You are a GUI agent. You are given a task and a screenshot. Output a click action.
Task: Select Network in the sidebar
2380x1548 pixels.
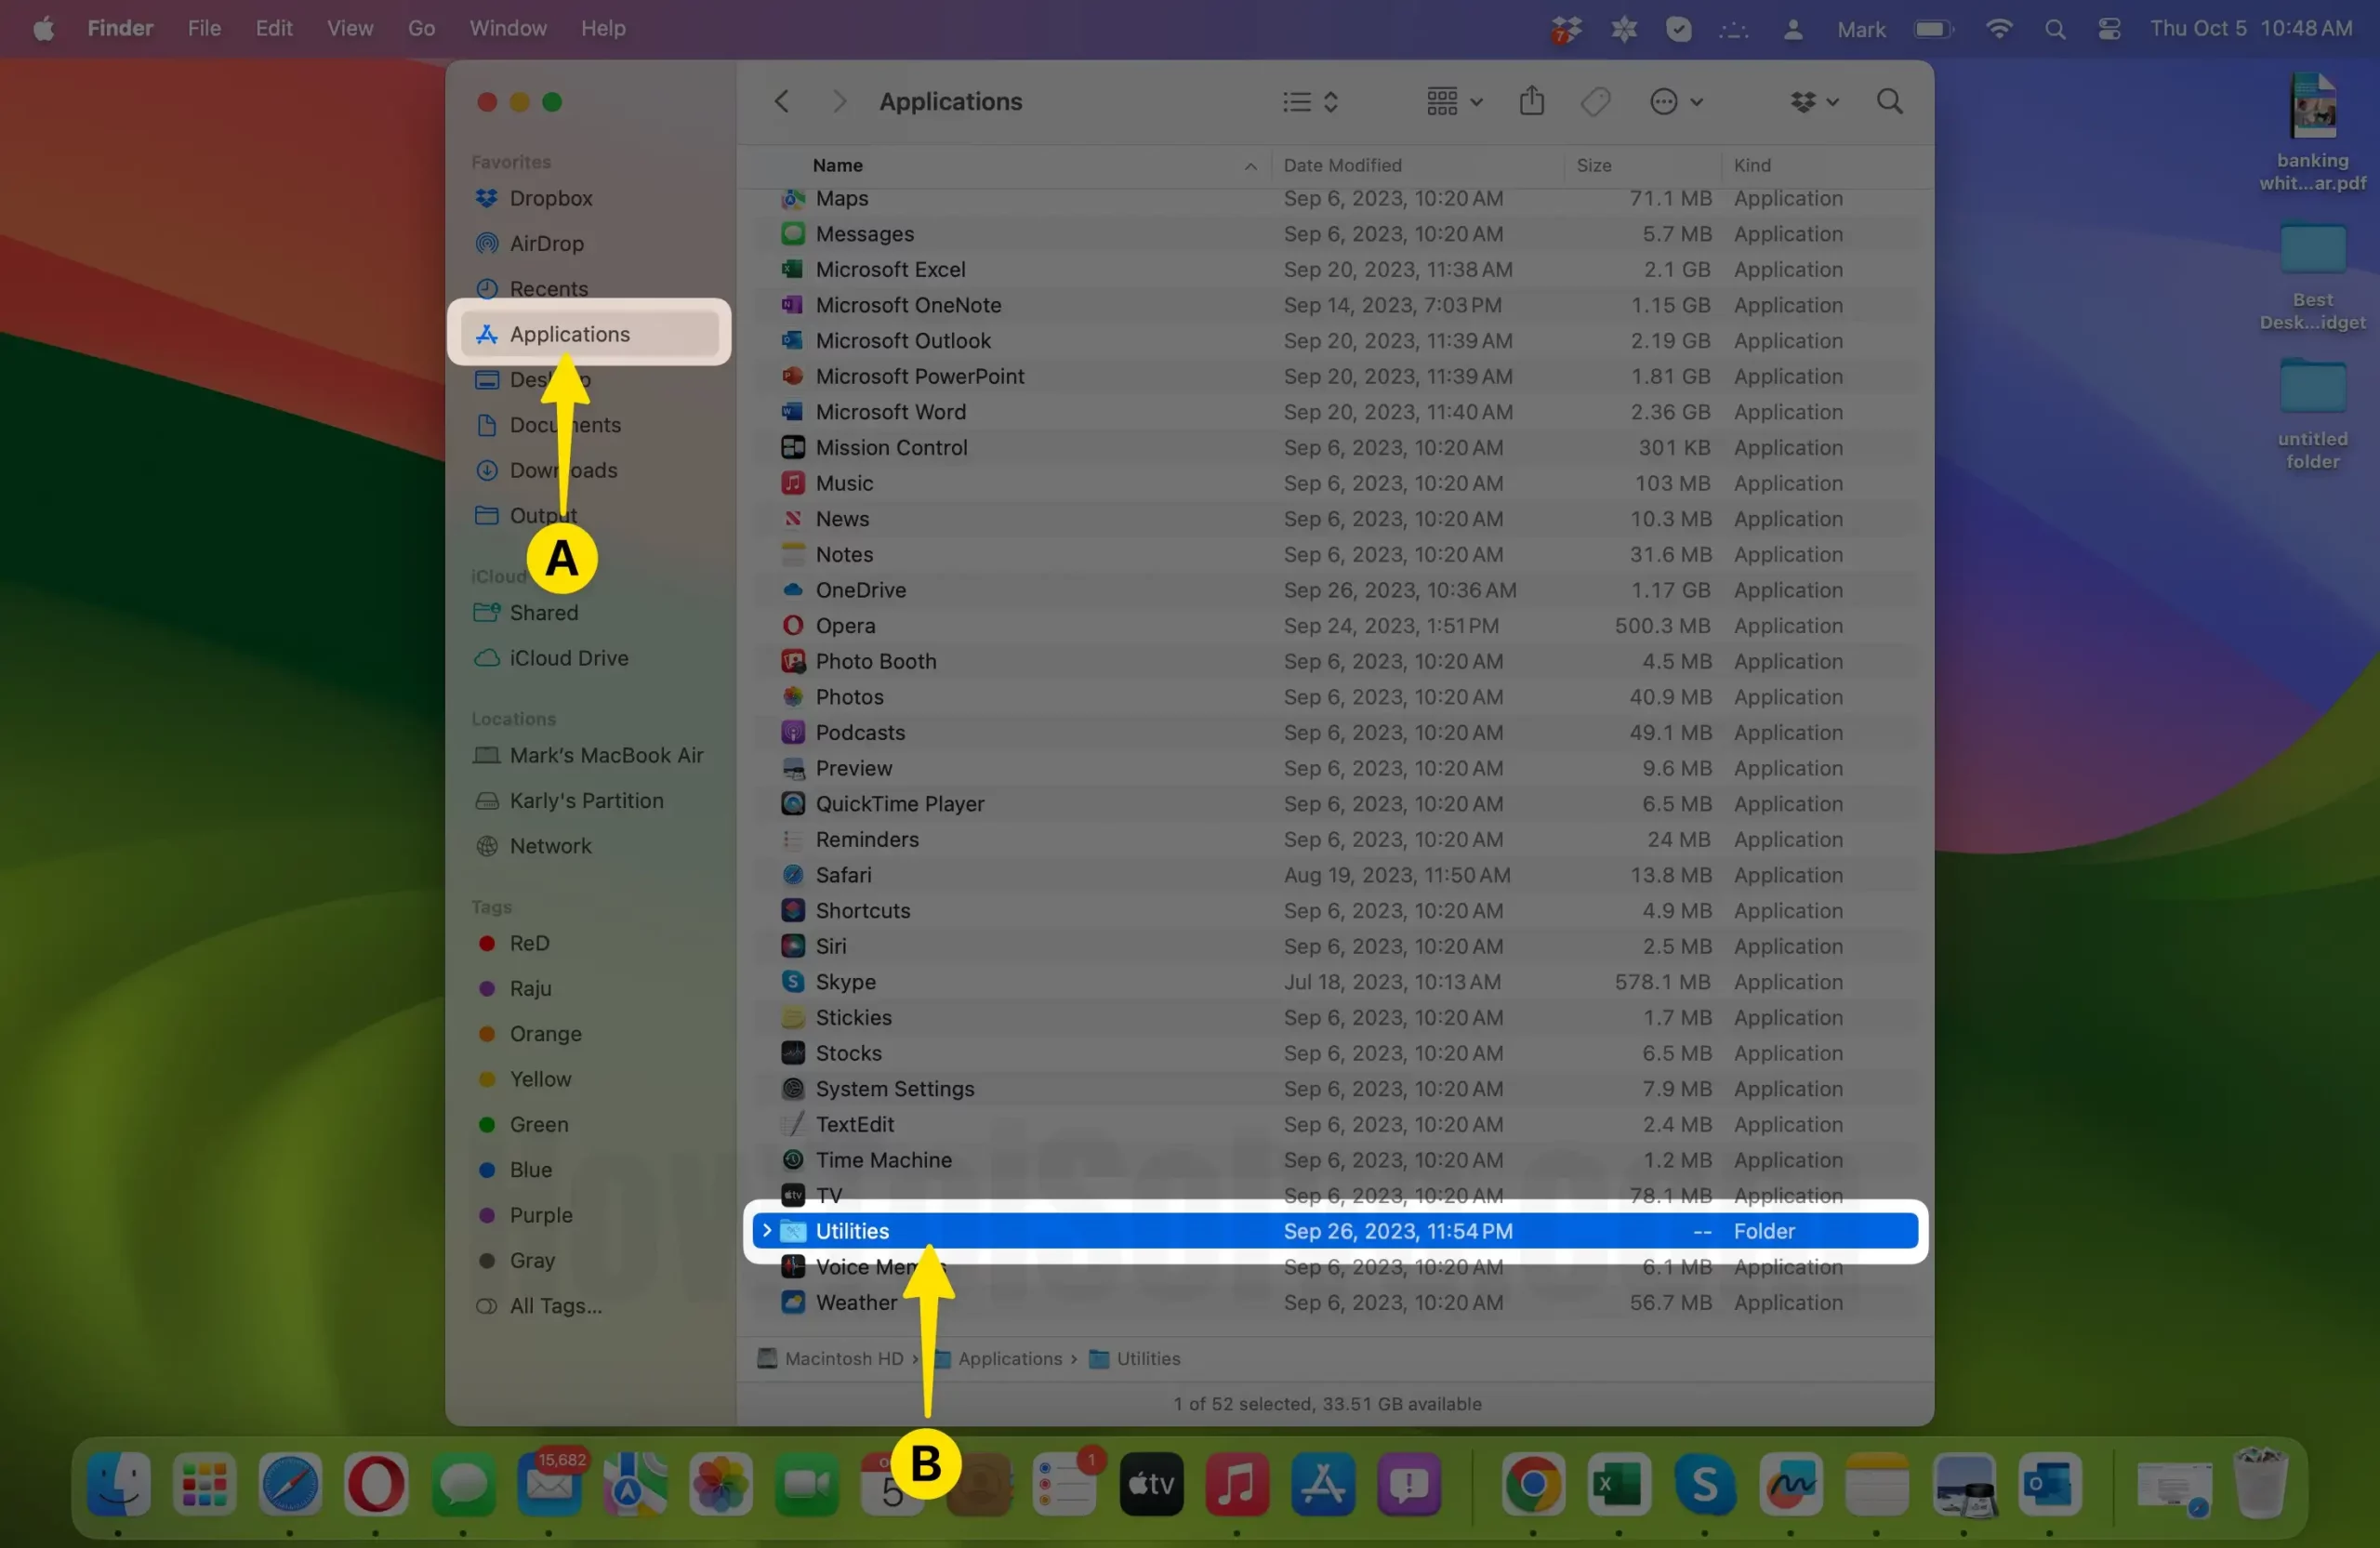coord(550,846)
